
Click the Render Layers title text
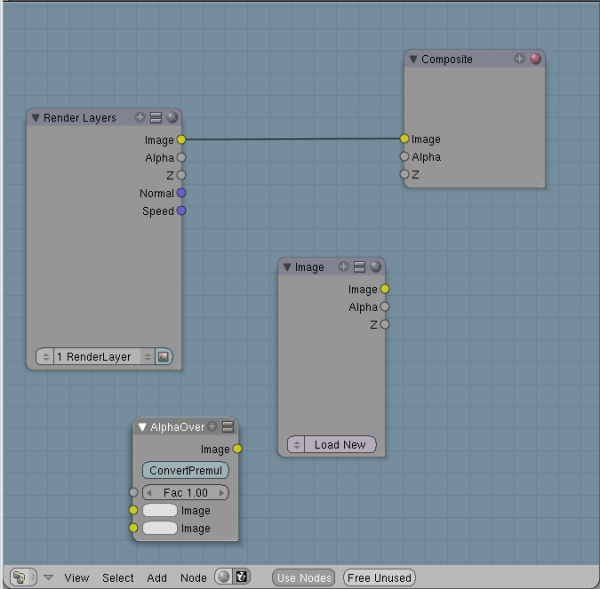coord(80,118)
